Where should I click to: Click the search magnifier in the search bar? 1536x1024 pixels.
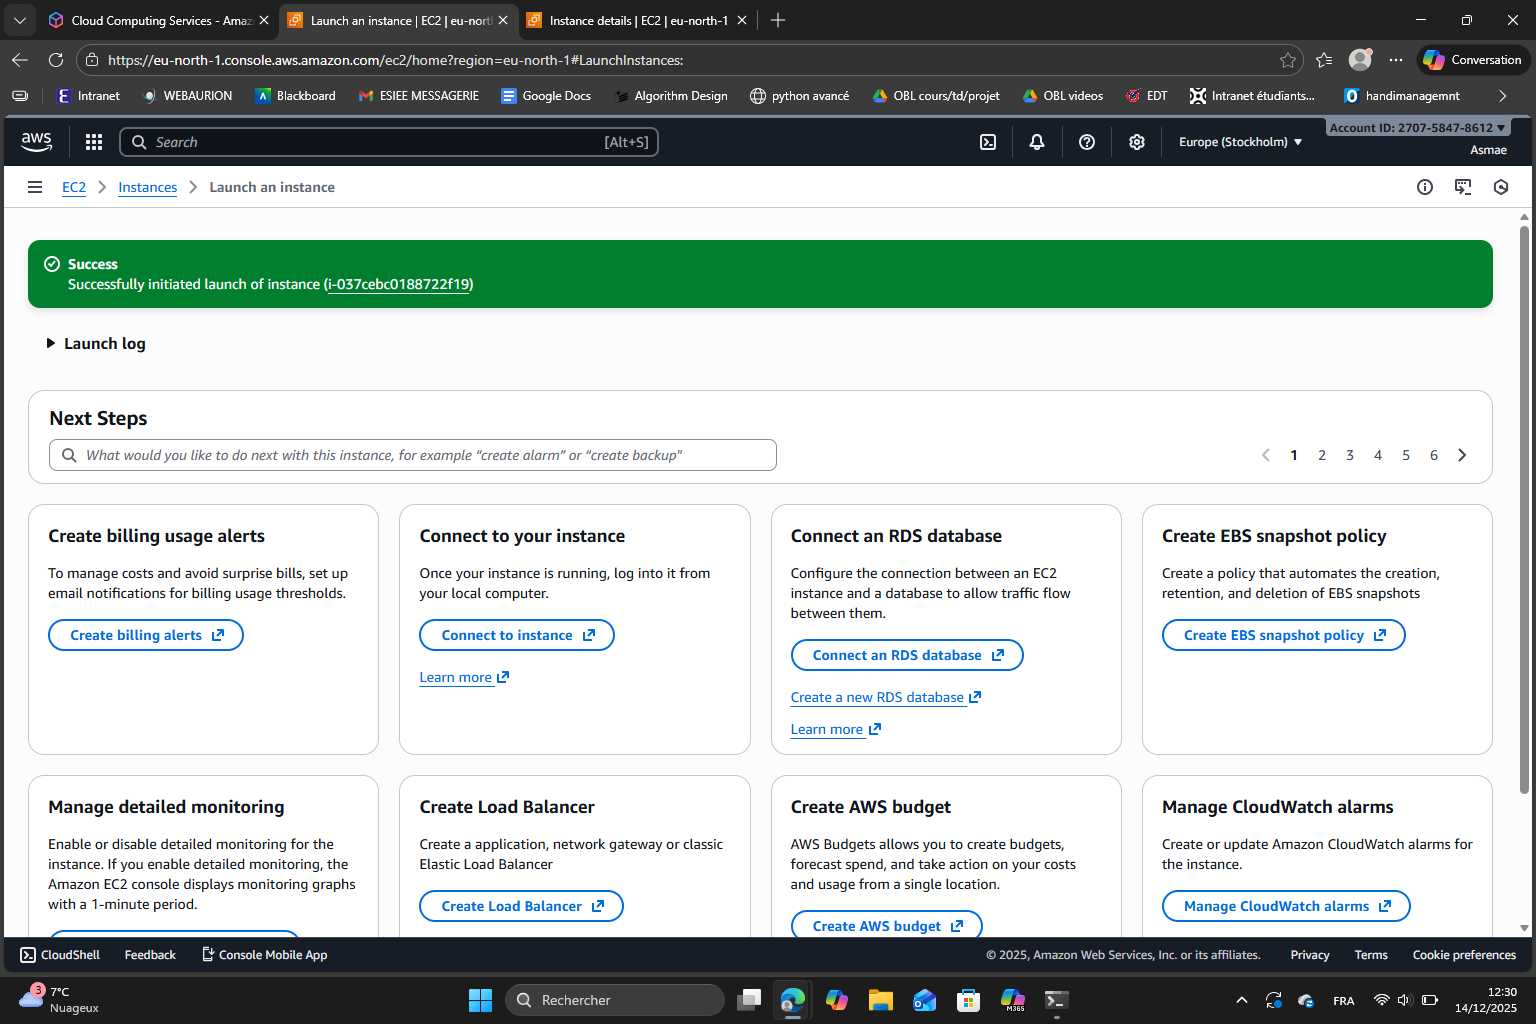(x=139, y=141)
